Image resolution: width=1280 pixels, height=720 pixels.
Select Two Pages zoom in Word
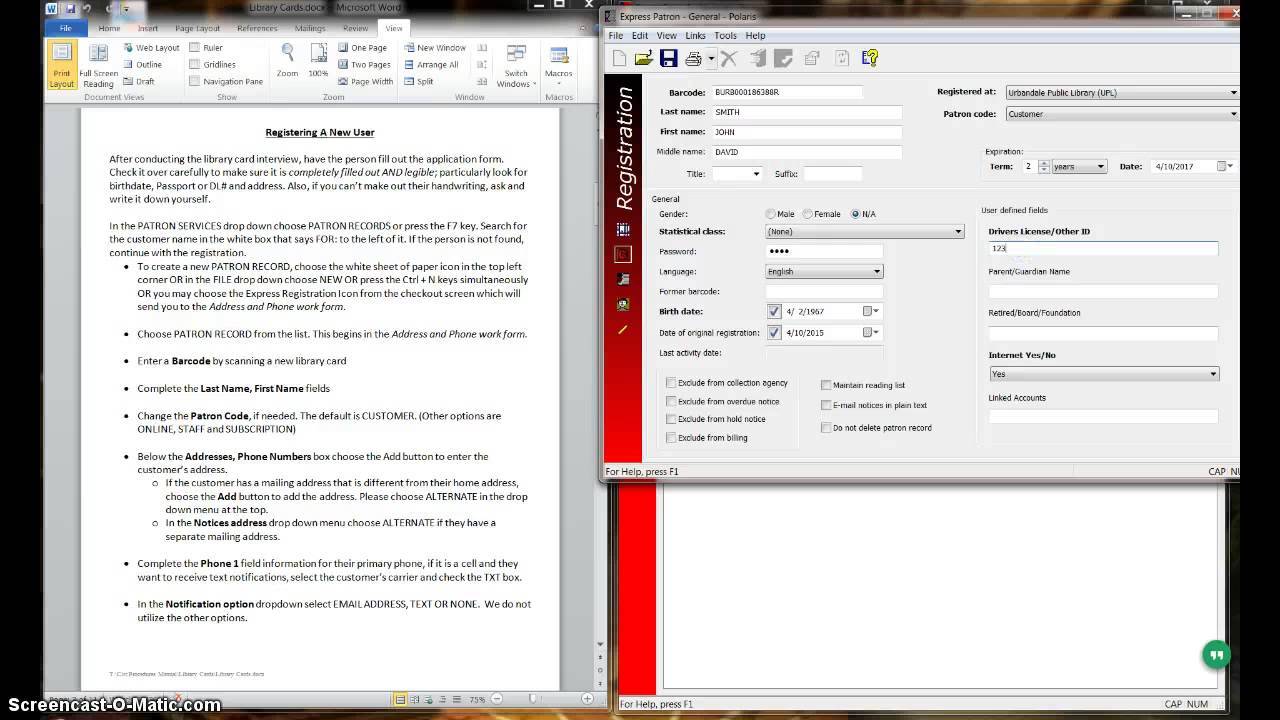[364, 65]
